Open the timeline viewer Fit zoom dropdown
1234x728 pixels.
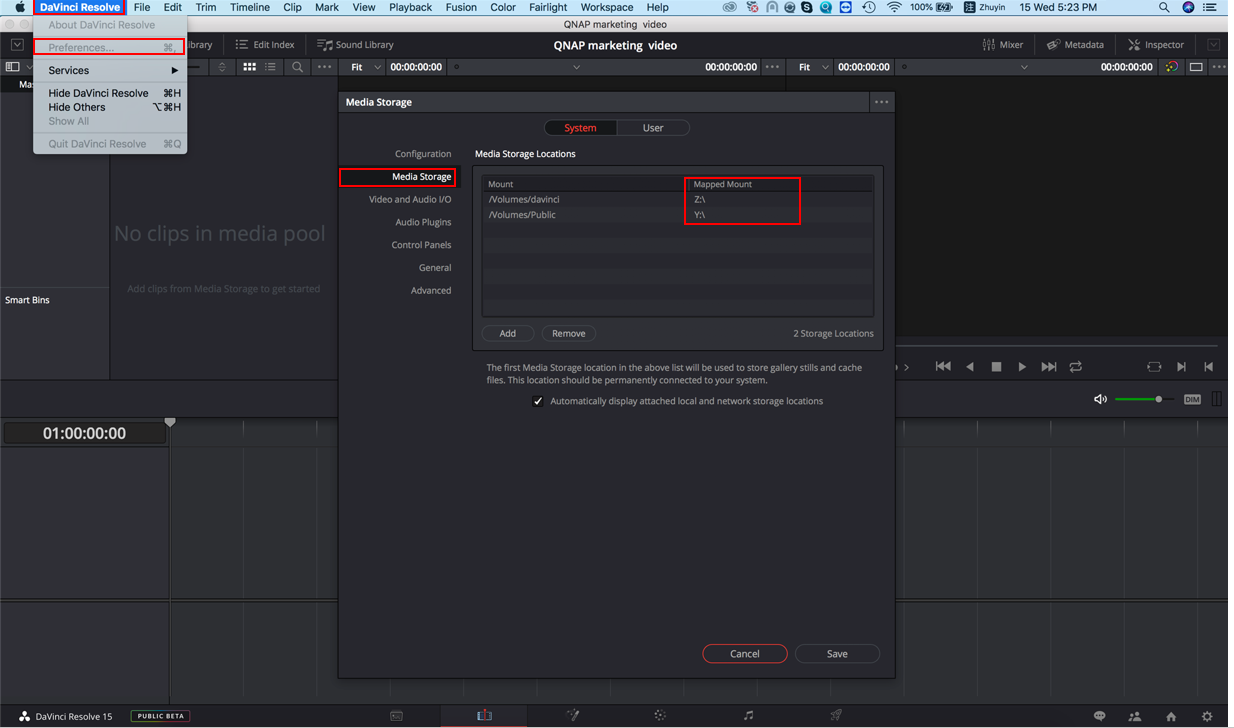[813, 67]
